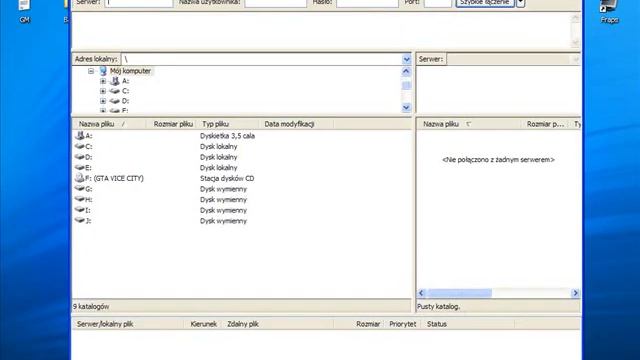The image size is (640, 360).
Task: Click the 'Stacja dysków CD' type cell
Action: pos(227,178)
